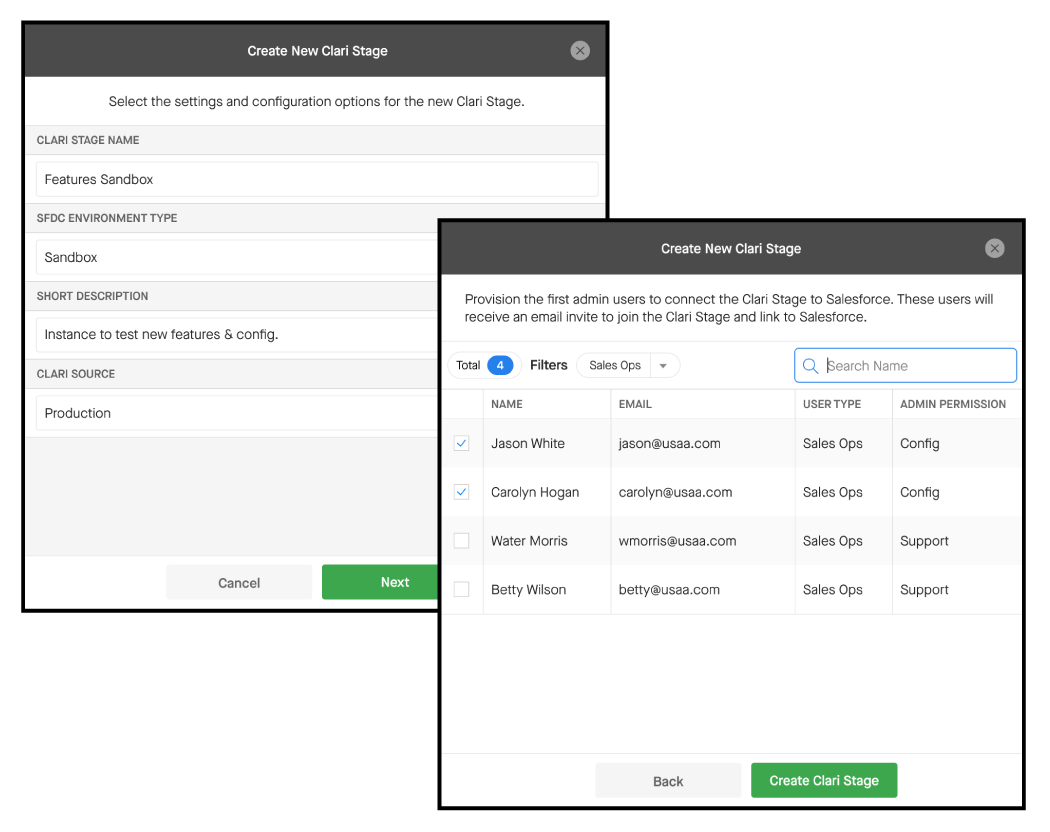1050x832 pixels.
Task: Click the Cancel button
Action: [239, 583]
